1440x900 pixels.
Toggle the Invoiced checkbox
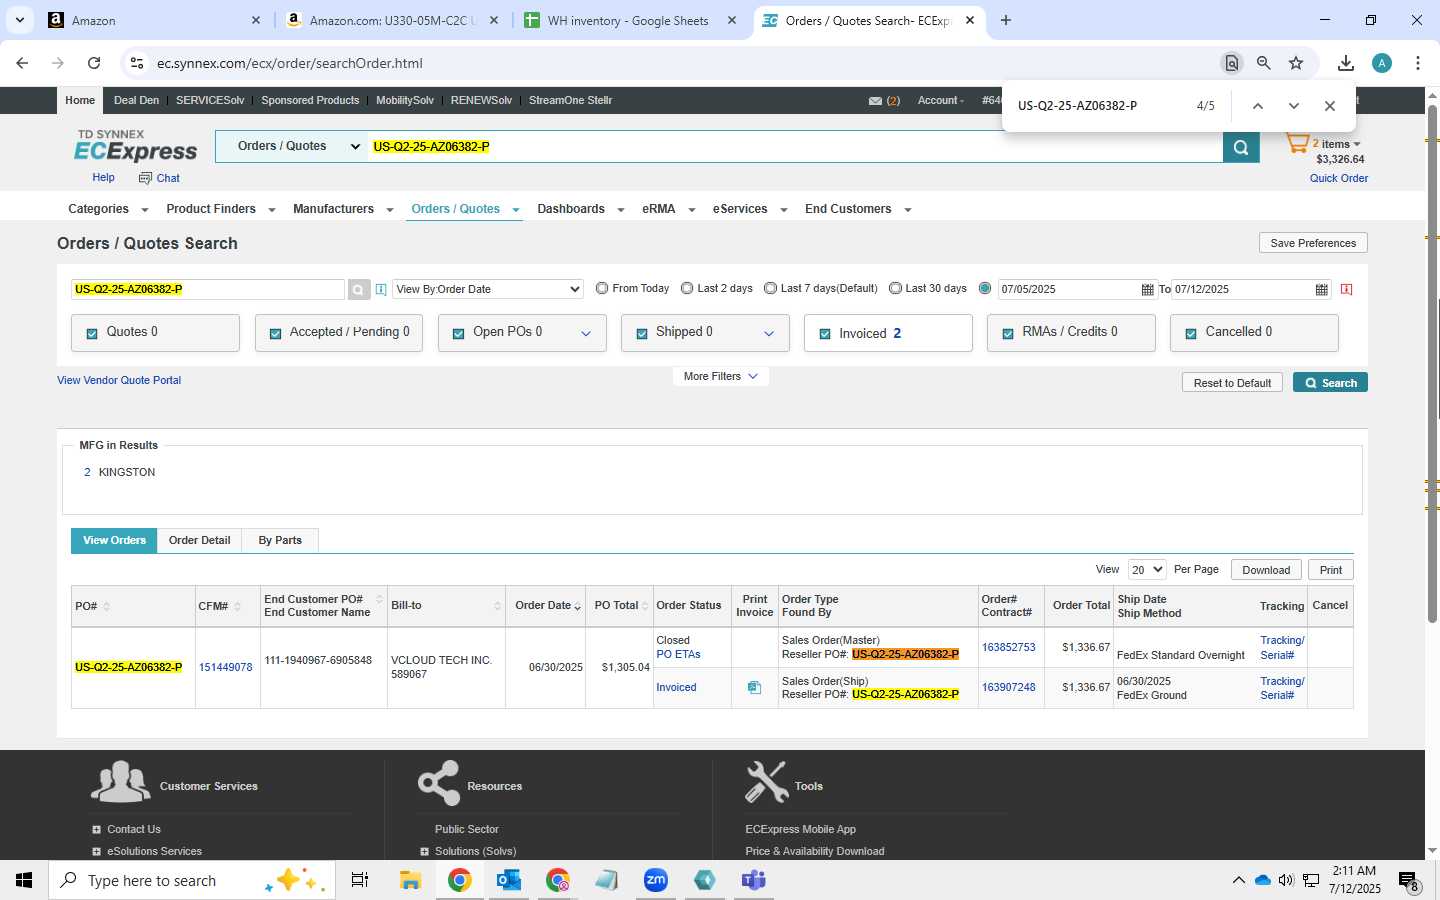(x=825, y=334)
